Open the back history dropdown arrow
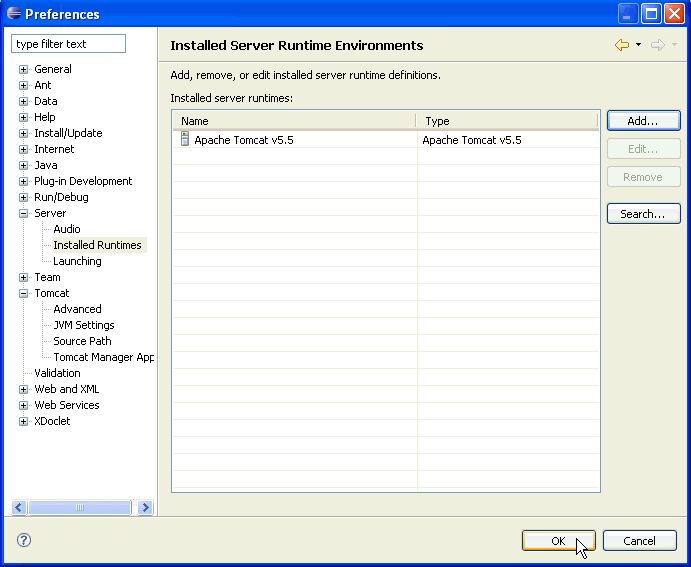Viewport: 691px width, 567px height. pos(638,45)
